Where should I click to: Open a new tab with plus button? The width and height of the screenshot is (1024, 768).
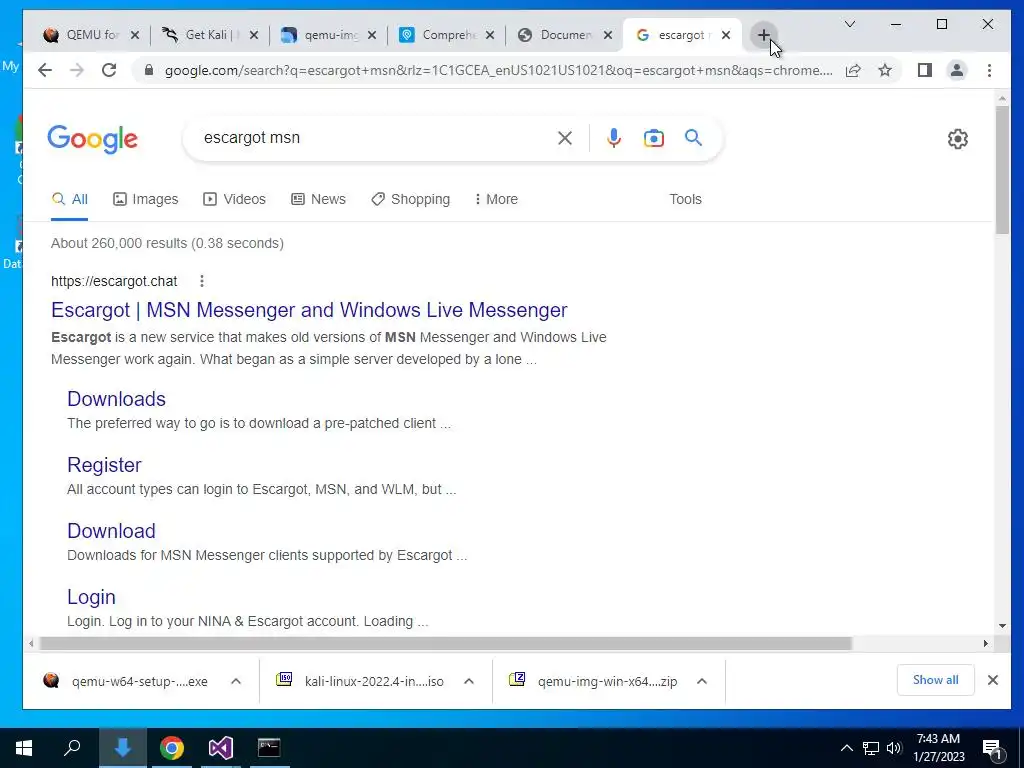(x=763, y=35)
